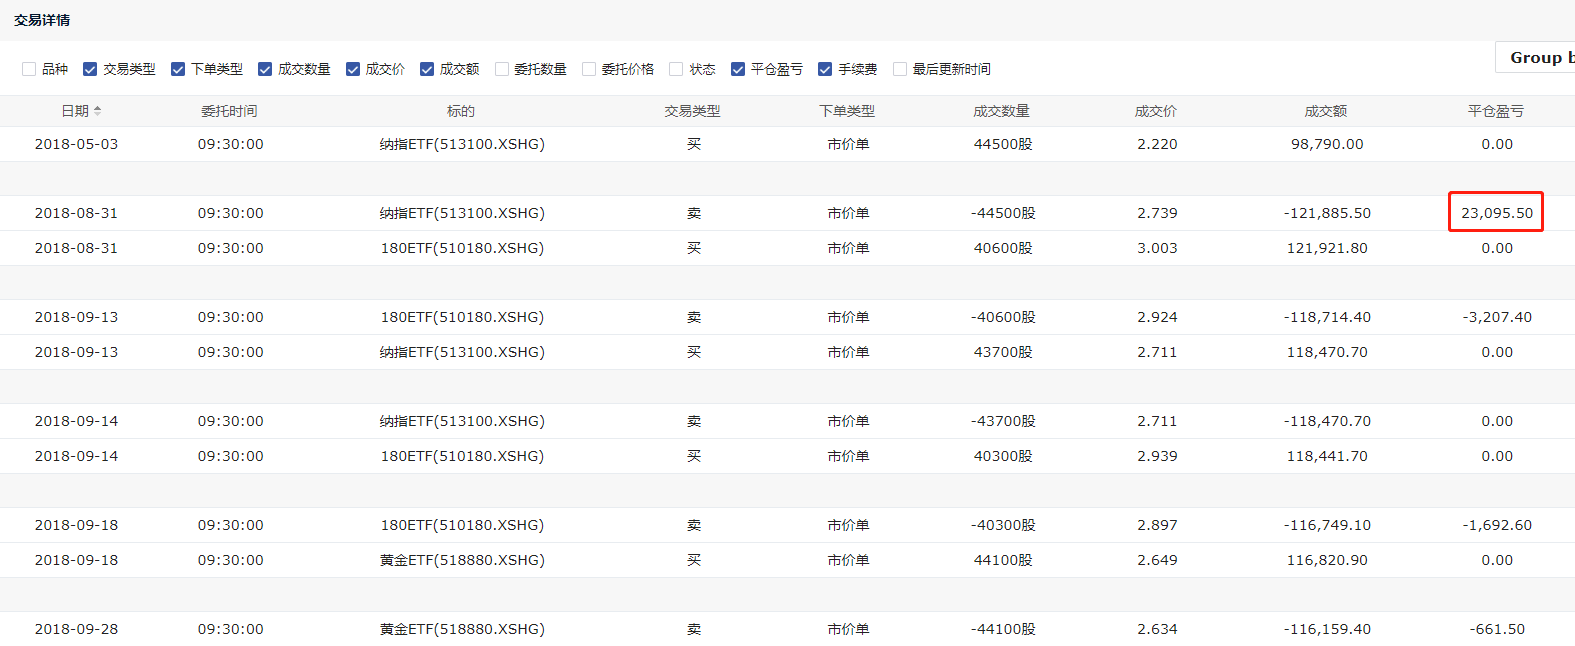Click the -43700股 quantity cell
Image resolution: width=1575 pixels, height=646 pixels.
click(1003, 421)
